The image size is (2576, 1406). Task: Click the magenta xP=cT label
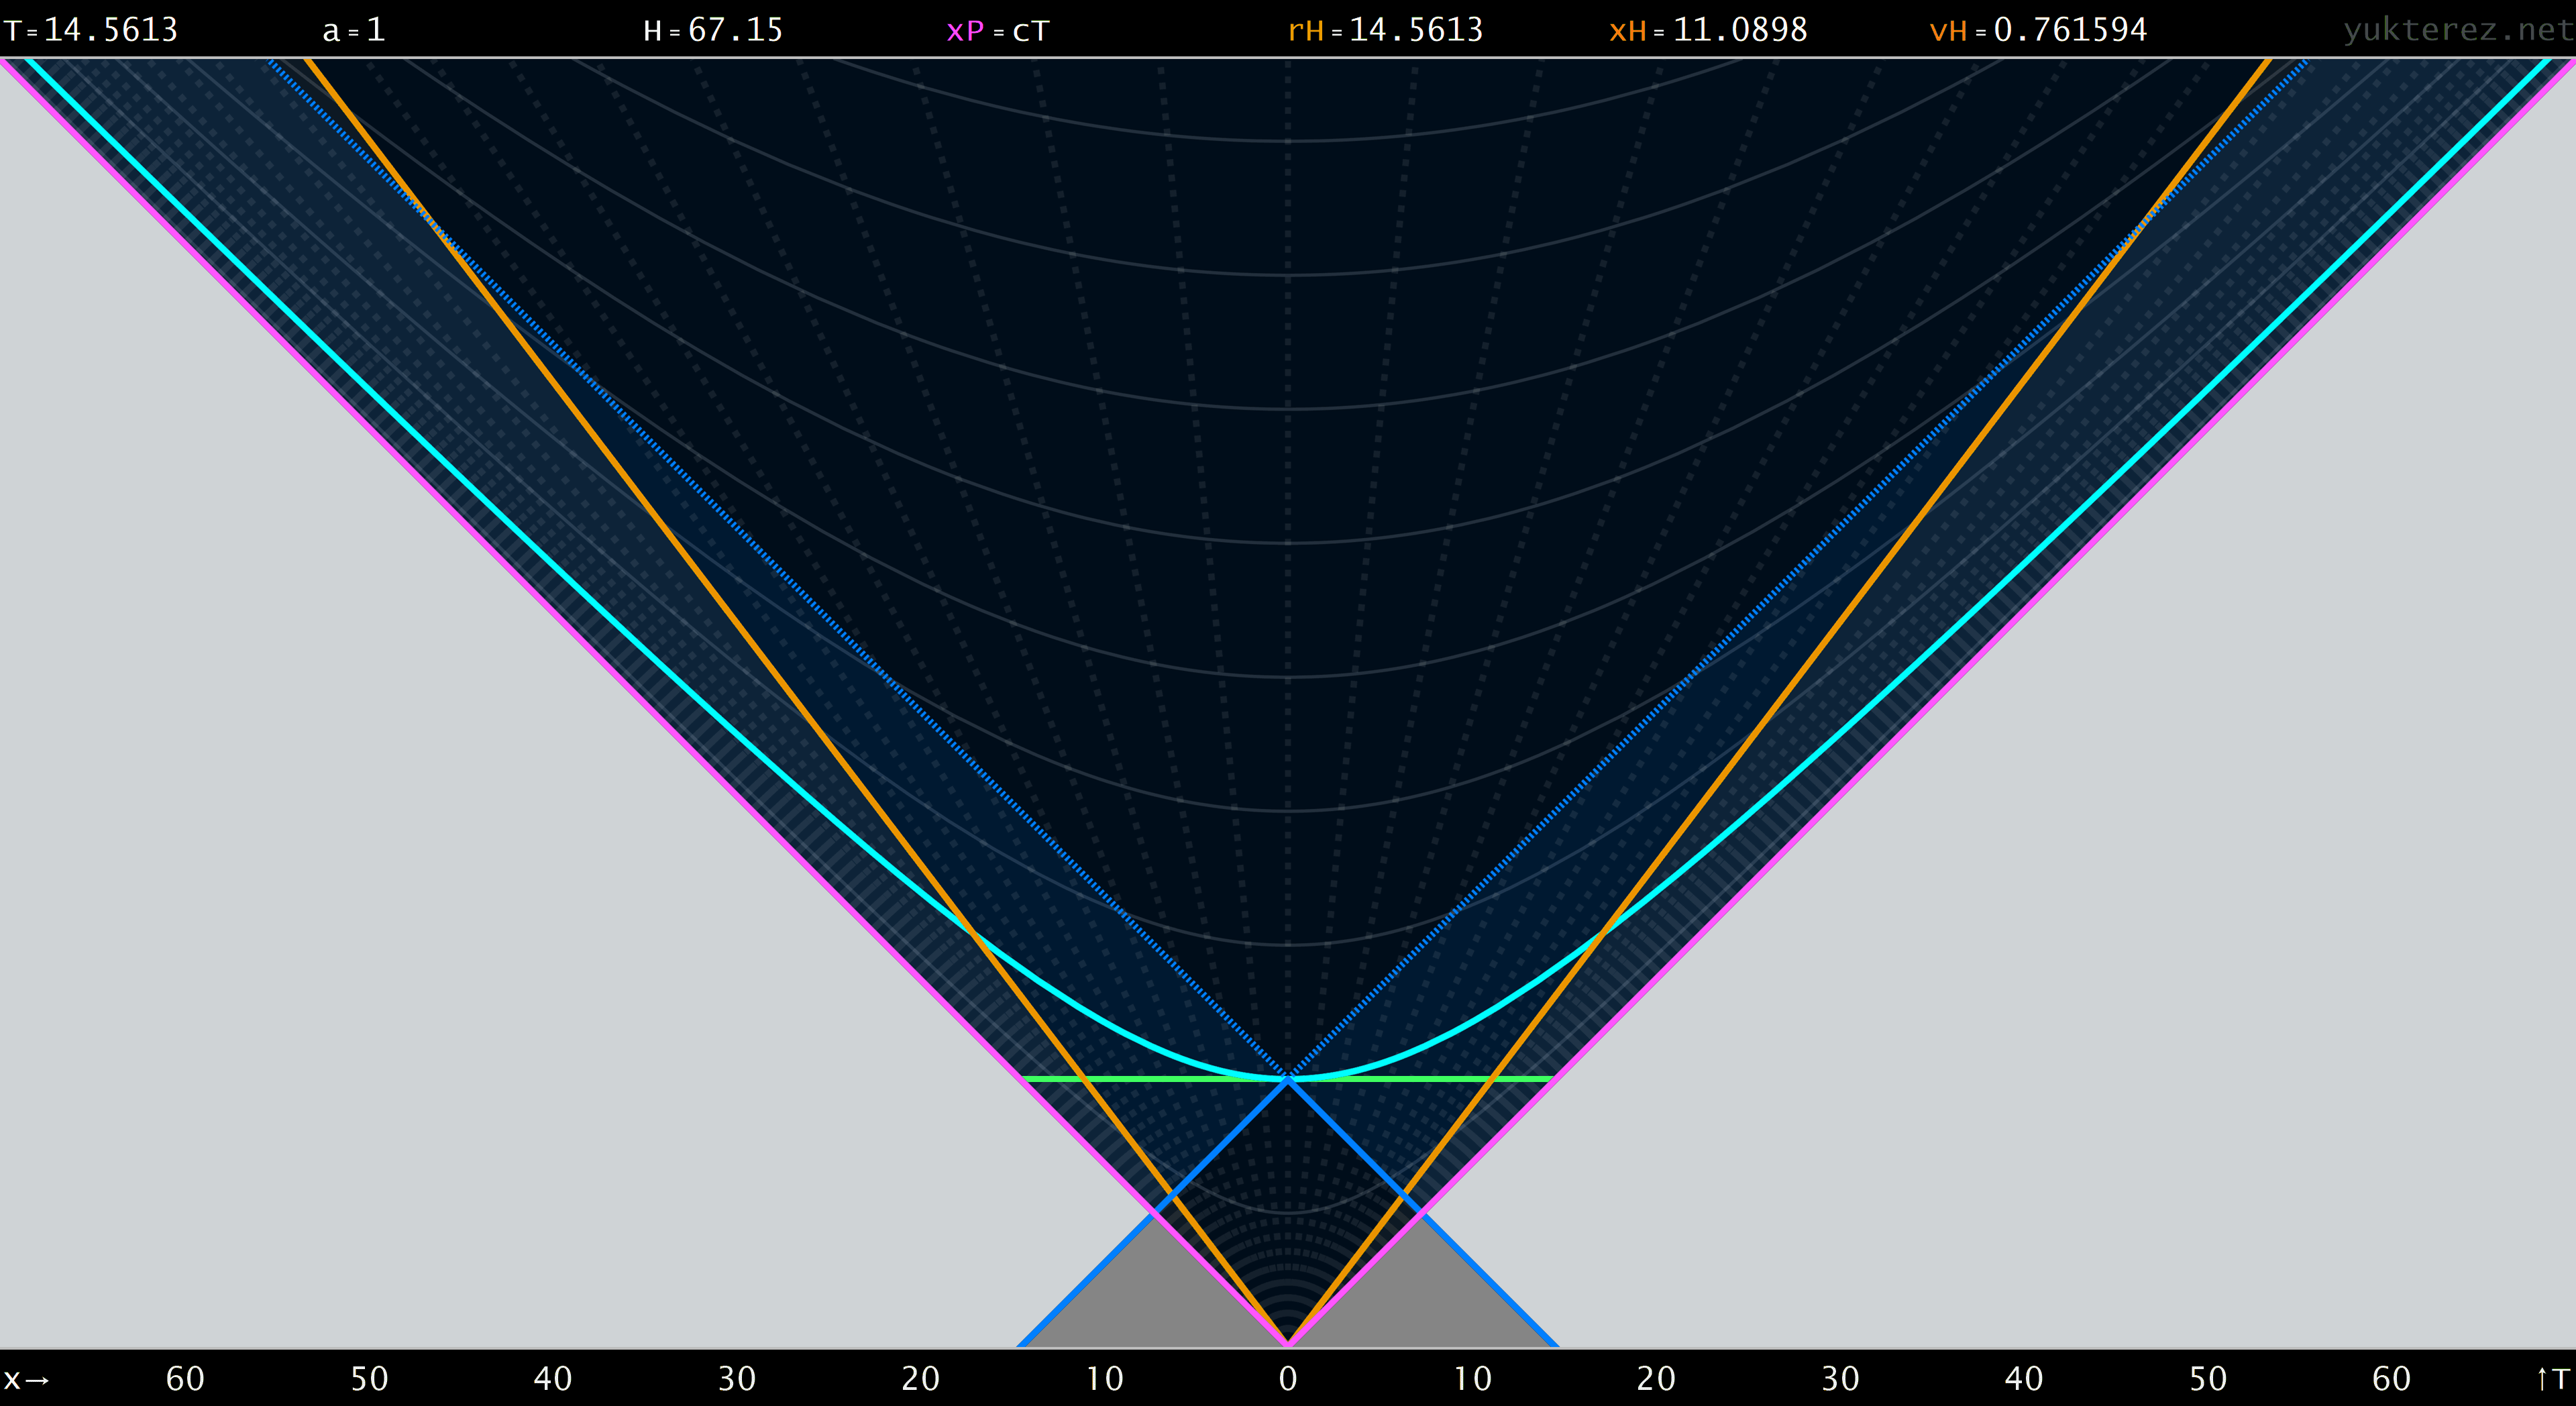coord(998,30)
